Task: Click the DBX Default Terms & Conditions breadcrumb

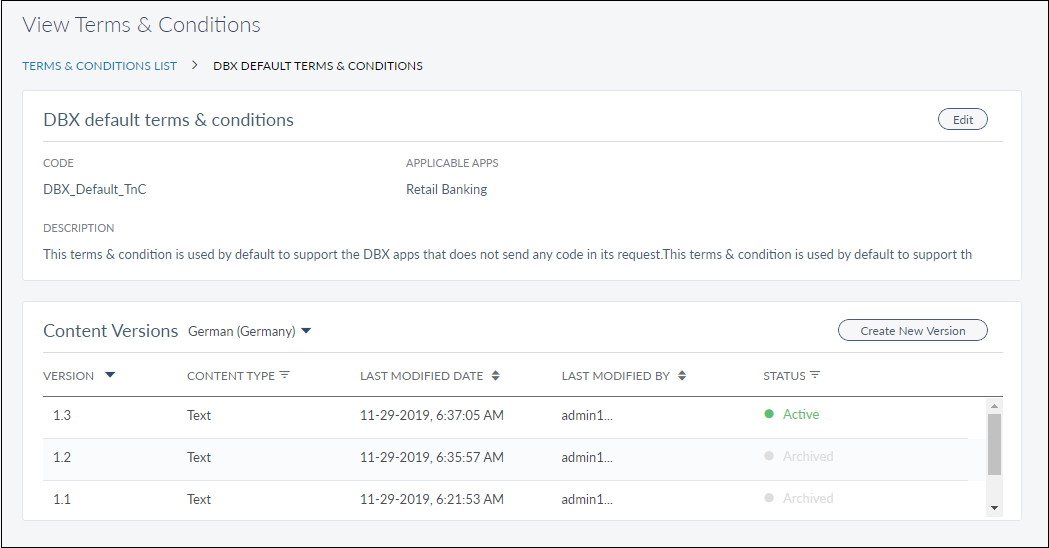Action: coord(318,66)
